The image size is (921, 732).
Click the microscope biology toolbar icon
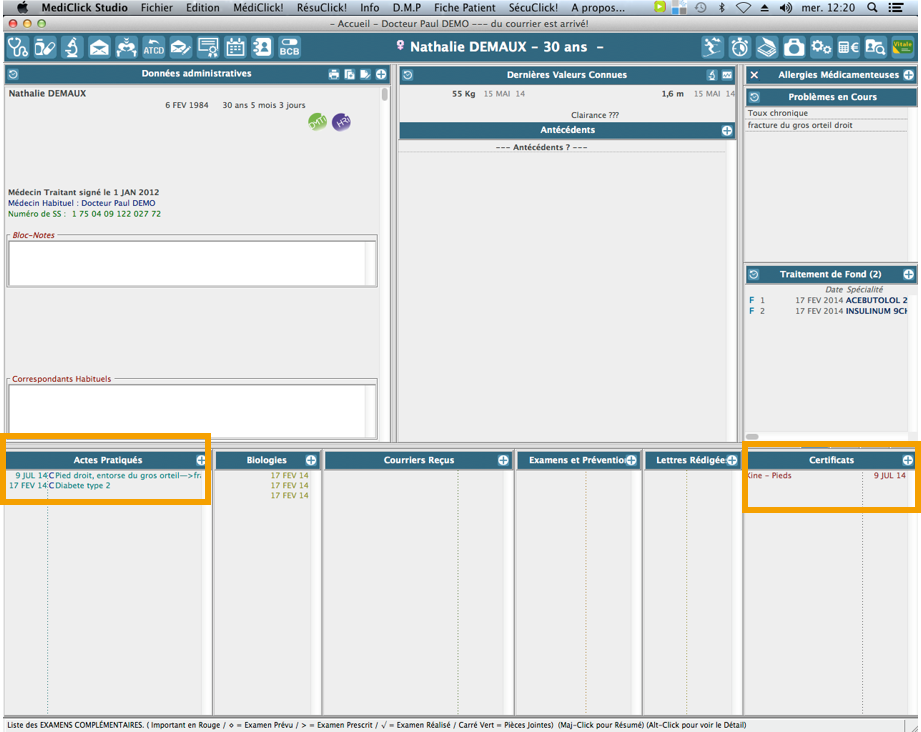pyautogui.click(x=72, y=47)
